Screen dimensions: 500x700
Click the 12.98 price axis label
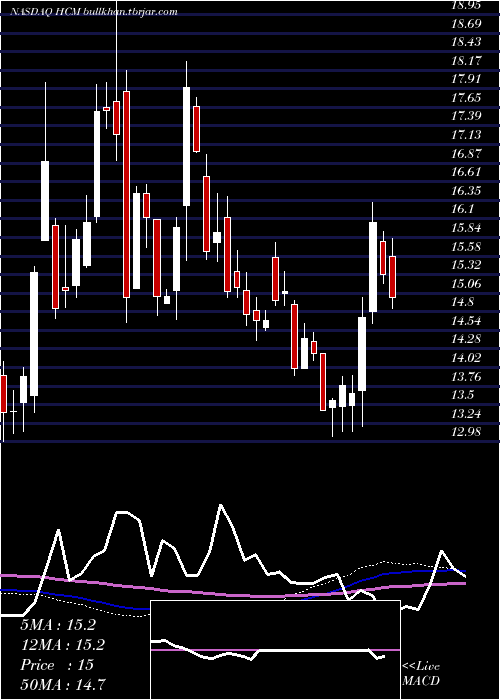pyautogui.click(x=466, y=432)
